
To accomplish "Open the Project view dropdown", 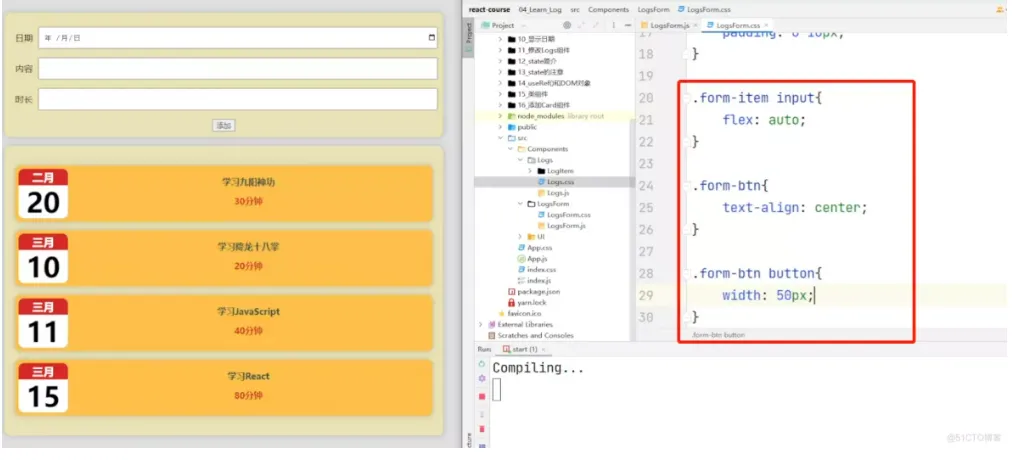I will (x=503, y=25).
